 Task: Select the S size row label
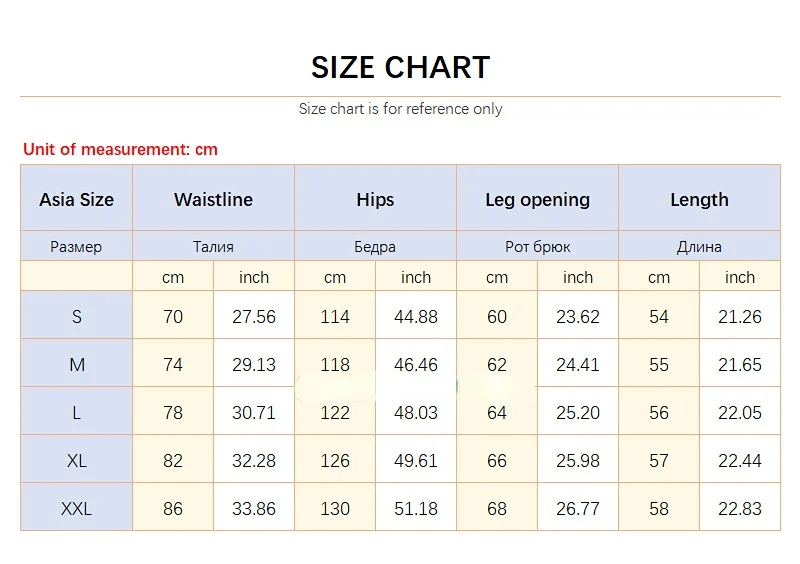[76, 317]
